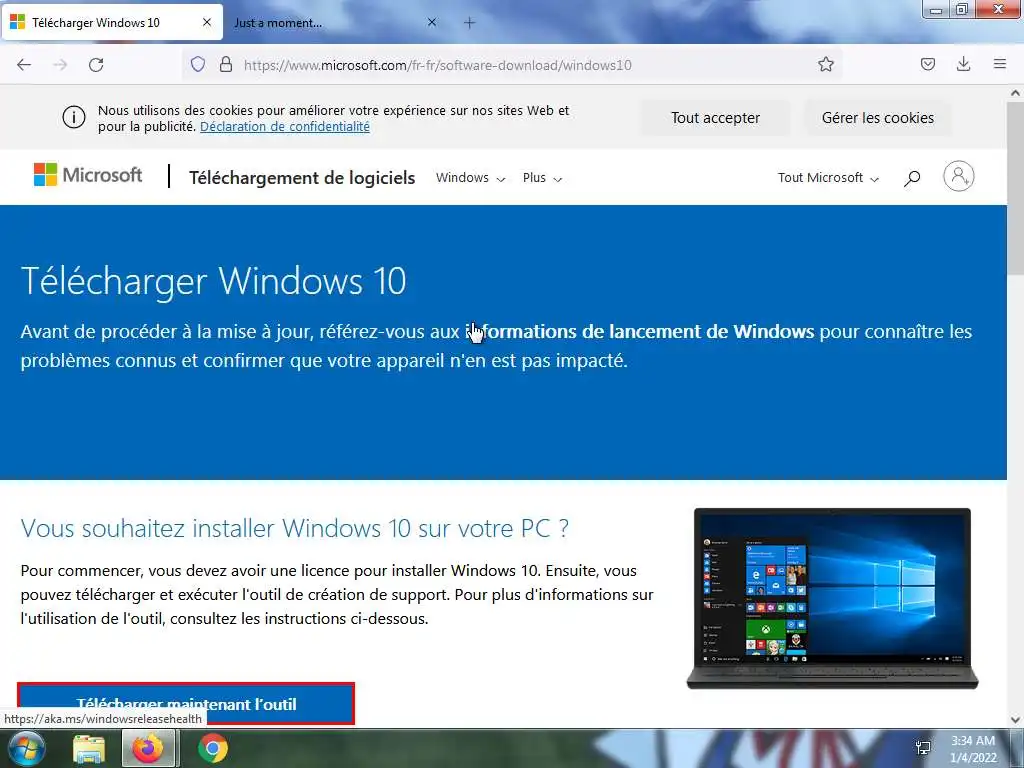Expand the Windows navigation dropdown
Screen dimensions: 1024x768
[470, 178]
